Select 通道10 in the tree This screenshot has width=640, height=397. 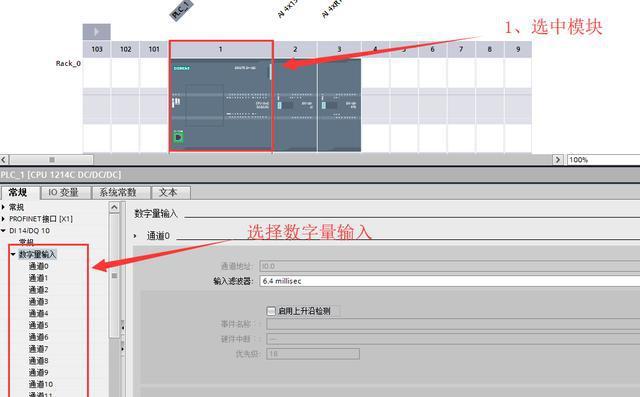click(41, 385)
